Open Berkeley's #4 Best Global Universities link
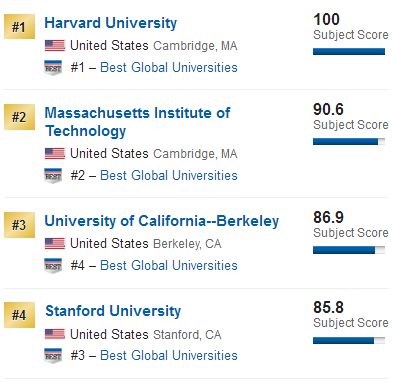This screenshot has width=396, height=383. click(169, 265)
